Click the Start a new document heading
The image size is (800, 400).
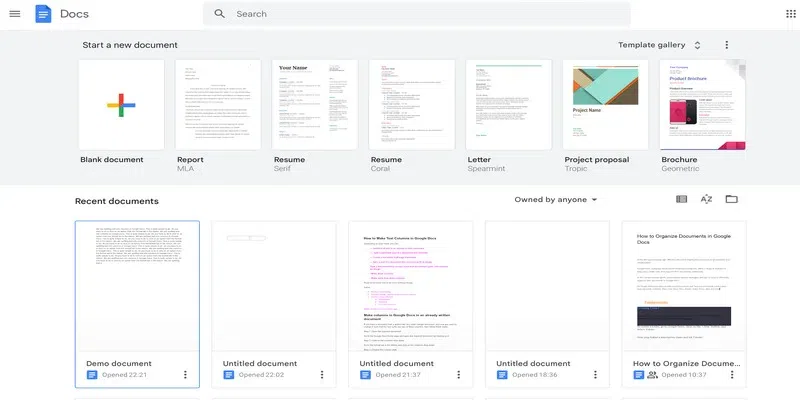tap(130, 45)
